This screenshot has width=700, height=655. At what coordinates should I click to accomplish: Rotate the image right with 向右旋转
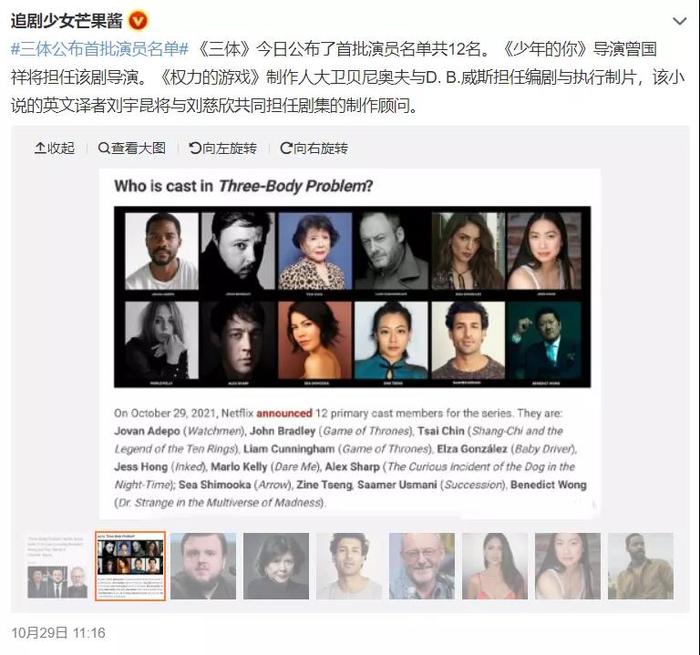tap(314, 148)
